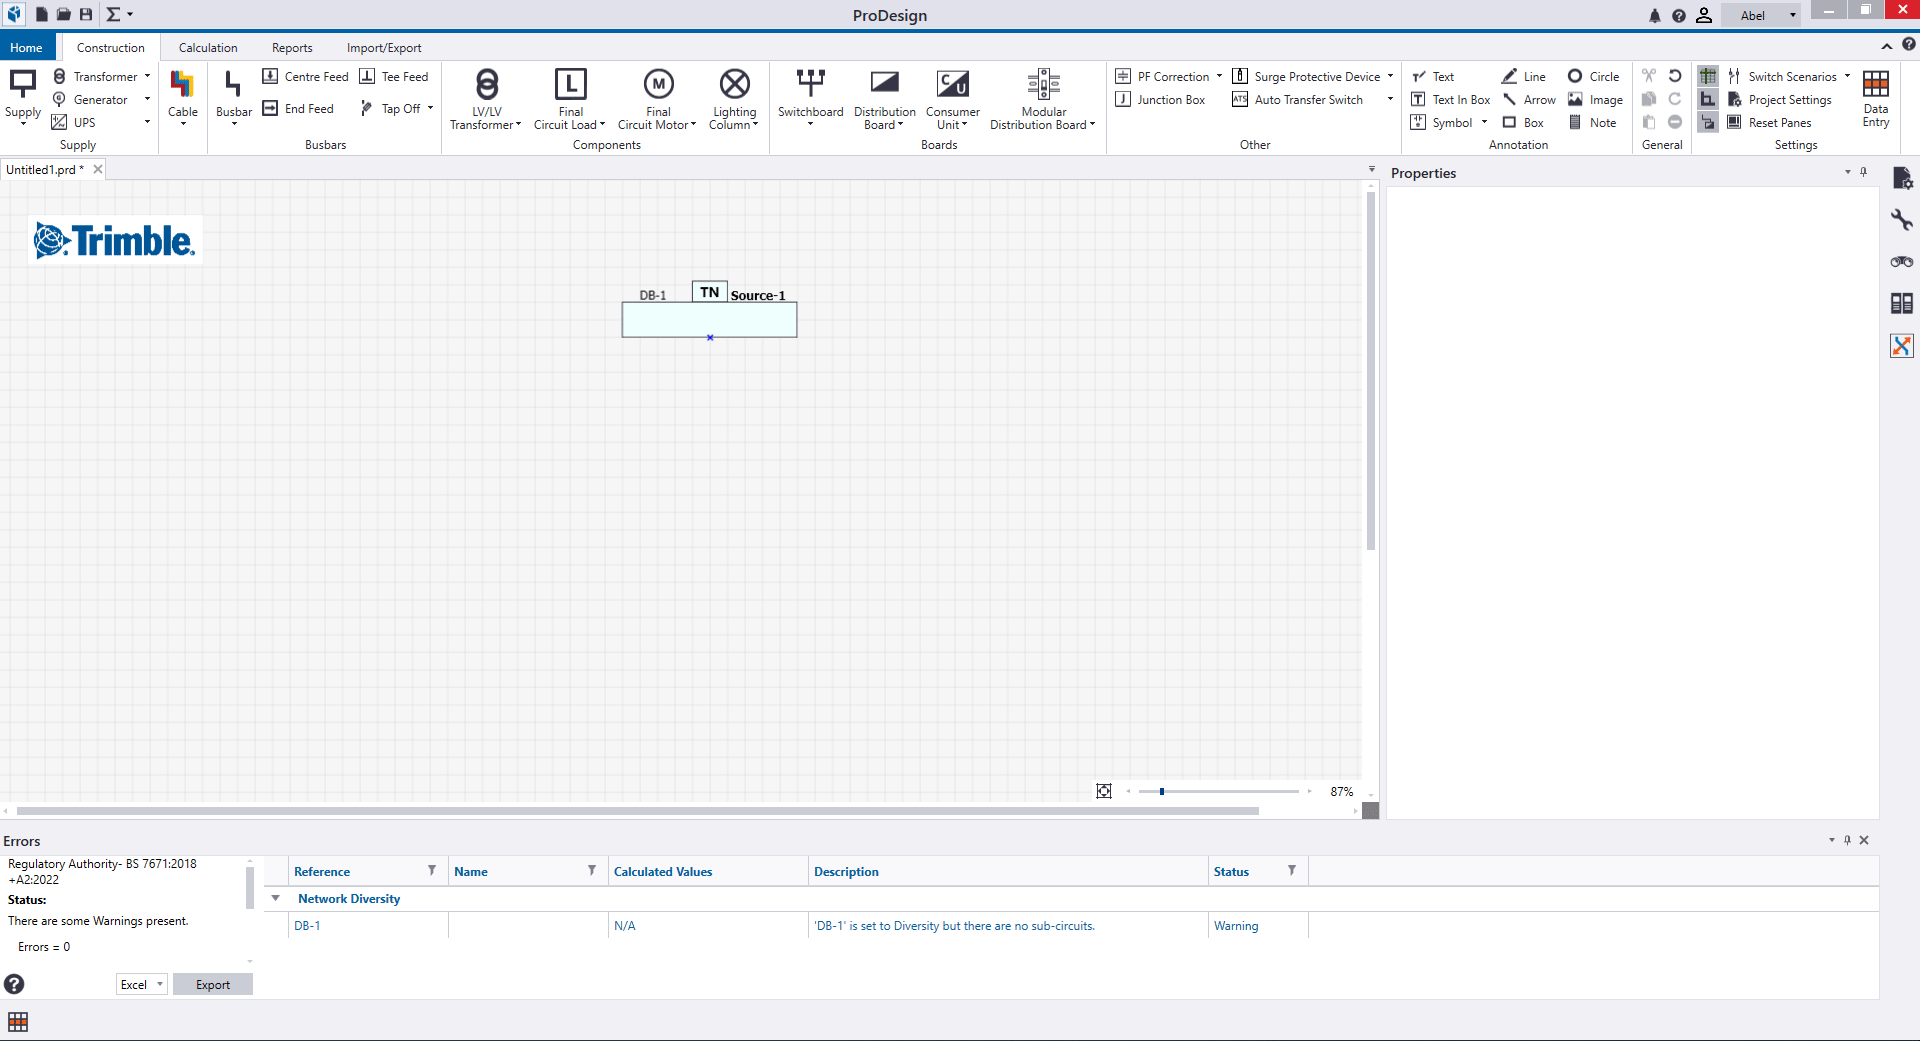Add a Supply source

pyautogui.click(x=23, y=97)
